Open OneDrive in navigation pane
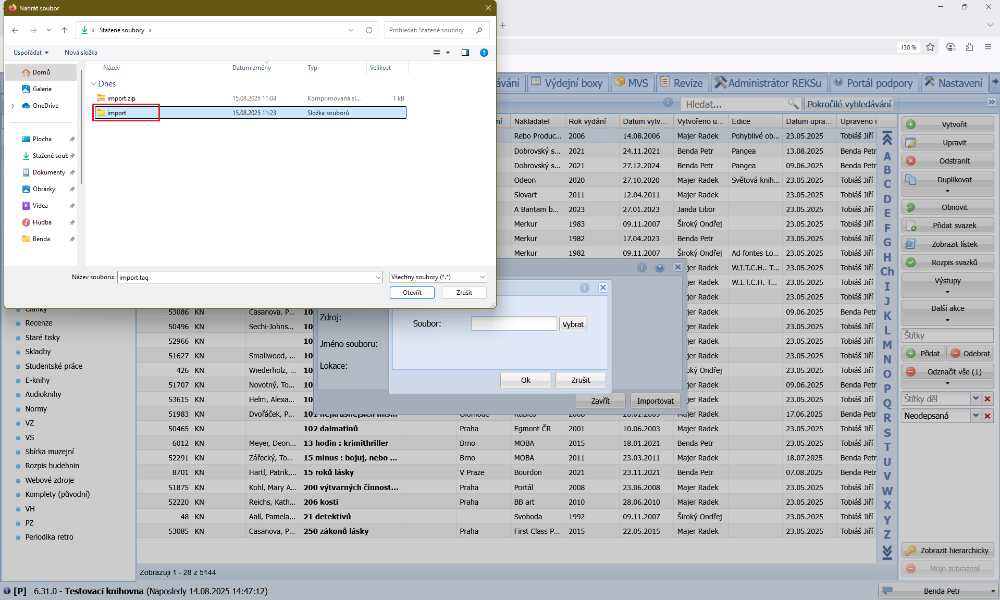The image size is (1000, 600). pos(45,105)
